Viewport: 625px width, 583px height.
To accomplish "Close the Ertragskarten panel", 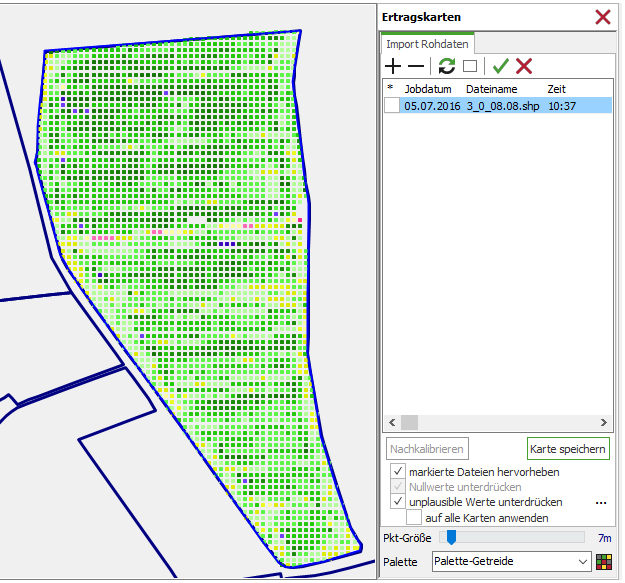I will (x=603, y=17).
